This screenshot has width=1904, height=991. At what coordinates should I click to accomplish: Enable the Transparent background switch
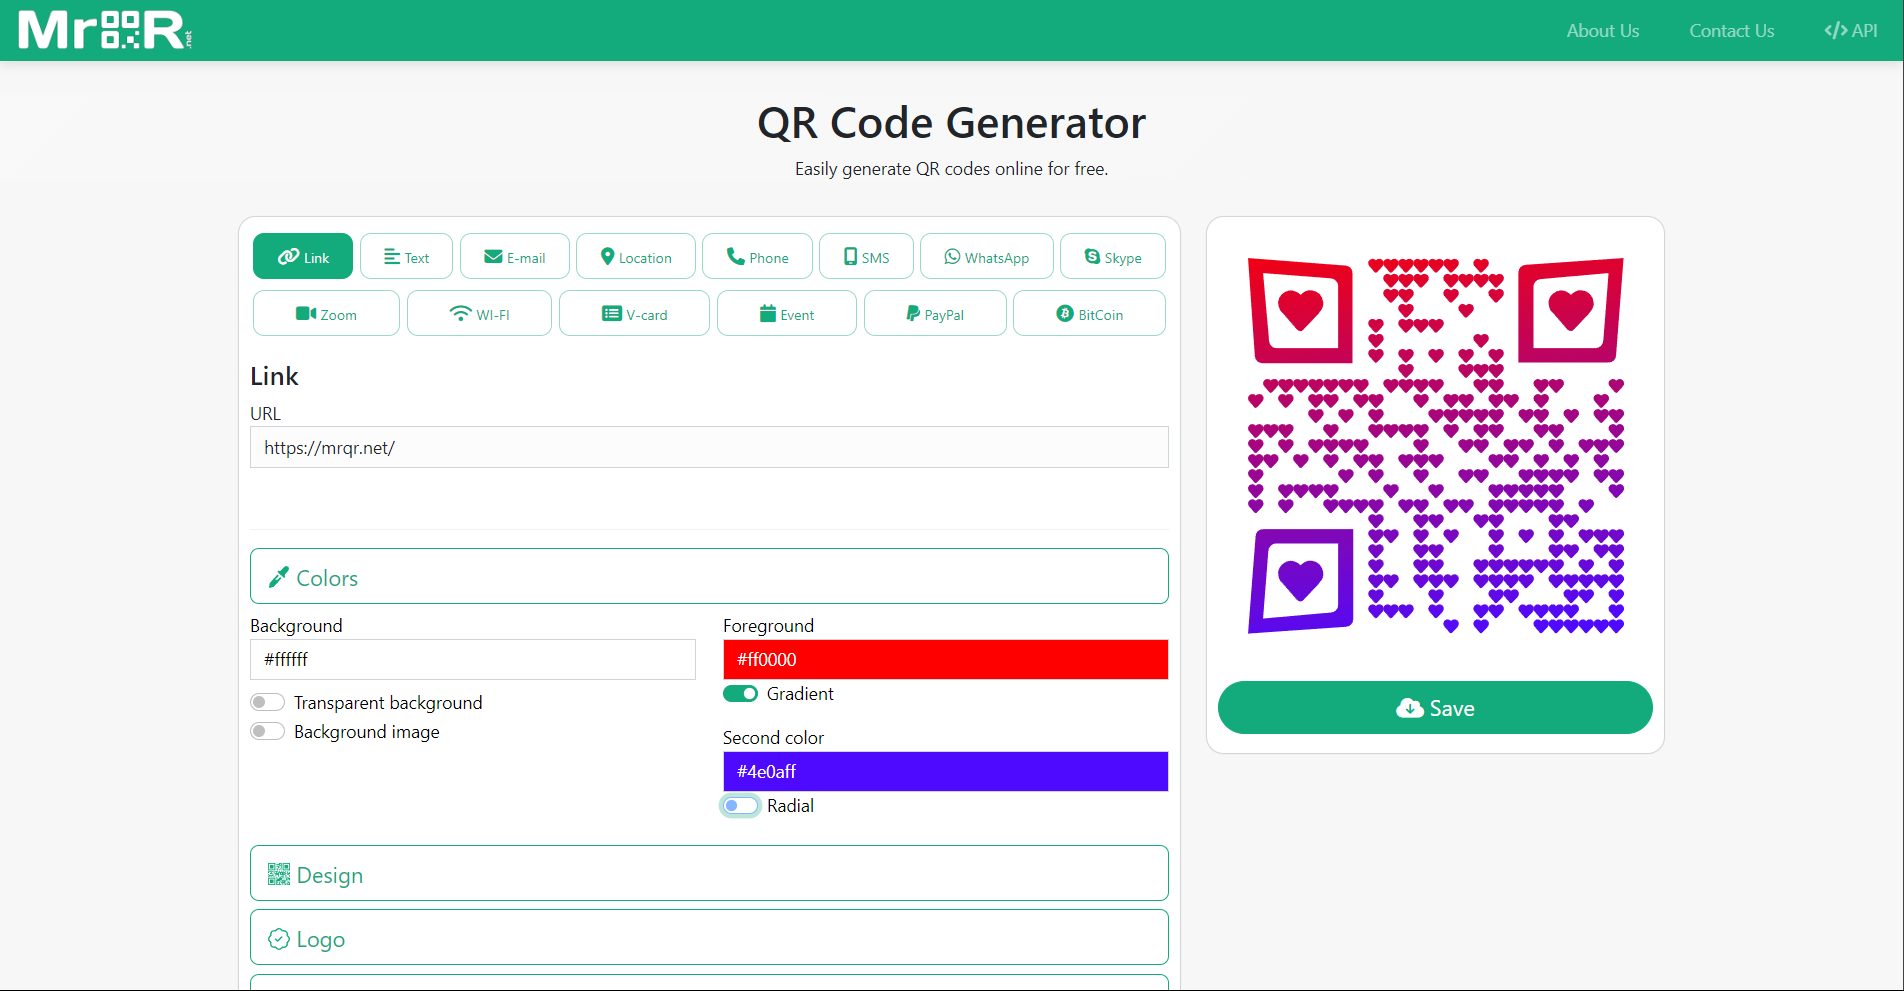coord(268,702)
